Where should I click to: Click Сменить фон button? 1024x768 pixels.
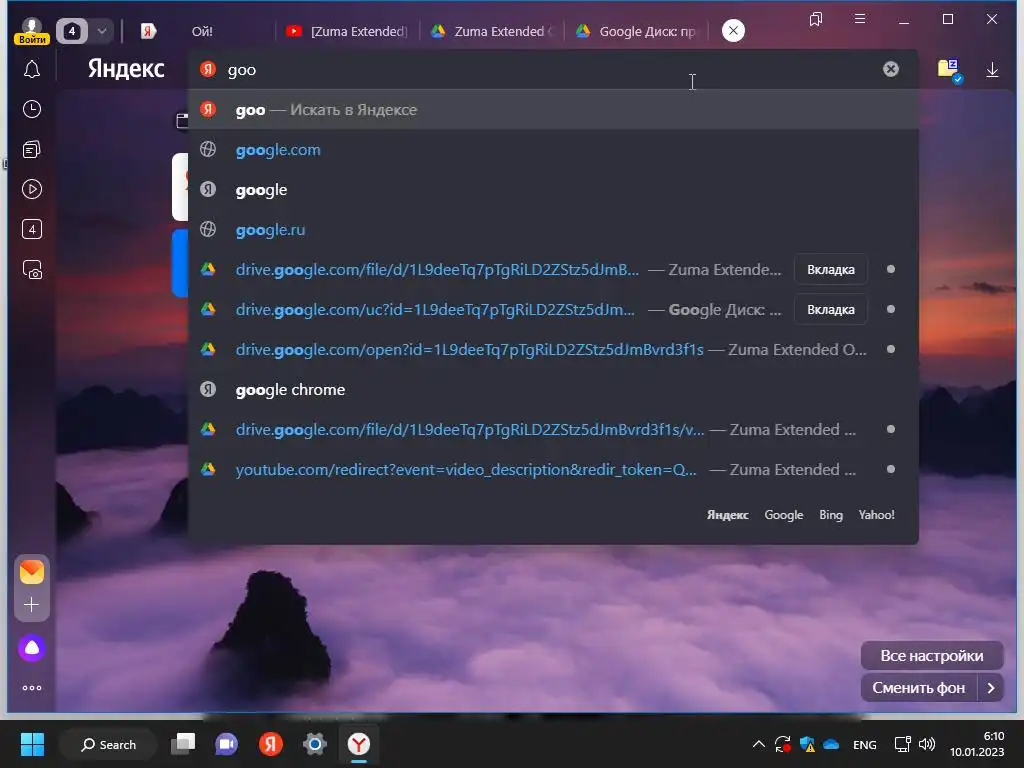[919, 688]
